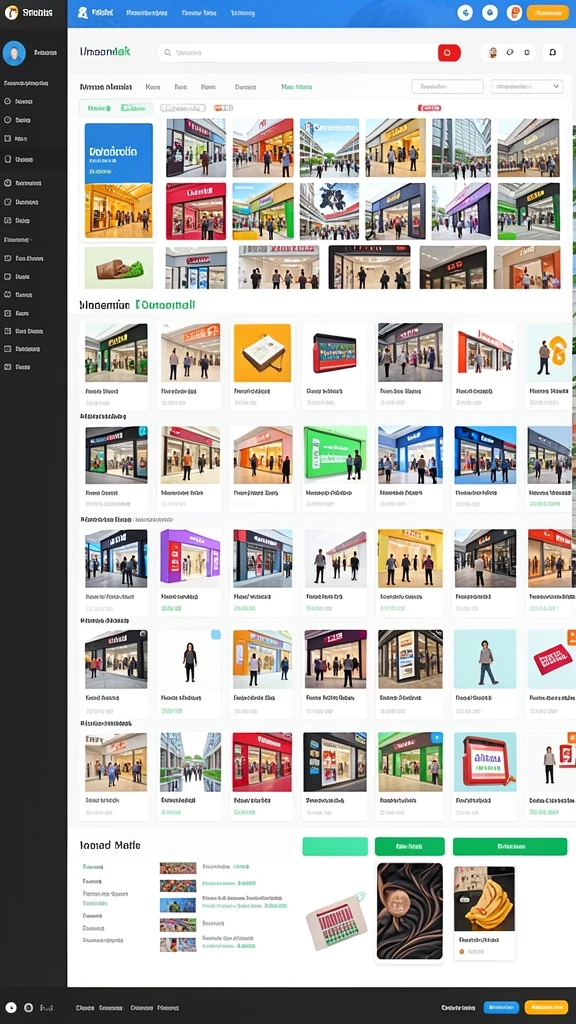Click the magnifier icon inside search field
The width and height of the screenshot is (576, 1024).
point(168,53)
